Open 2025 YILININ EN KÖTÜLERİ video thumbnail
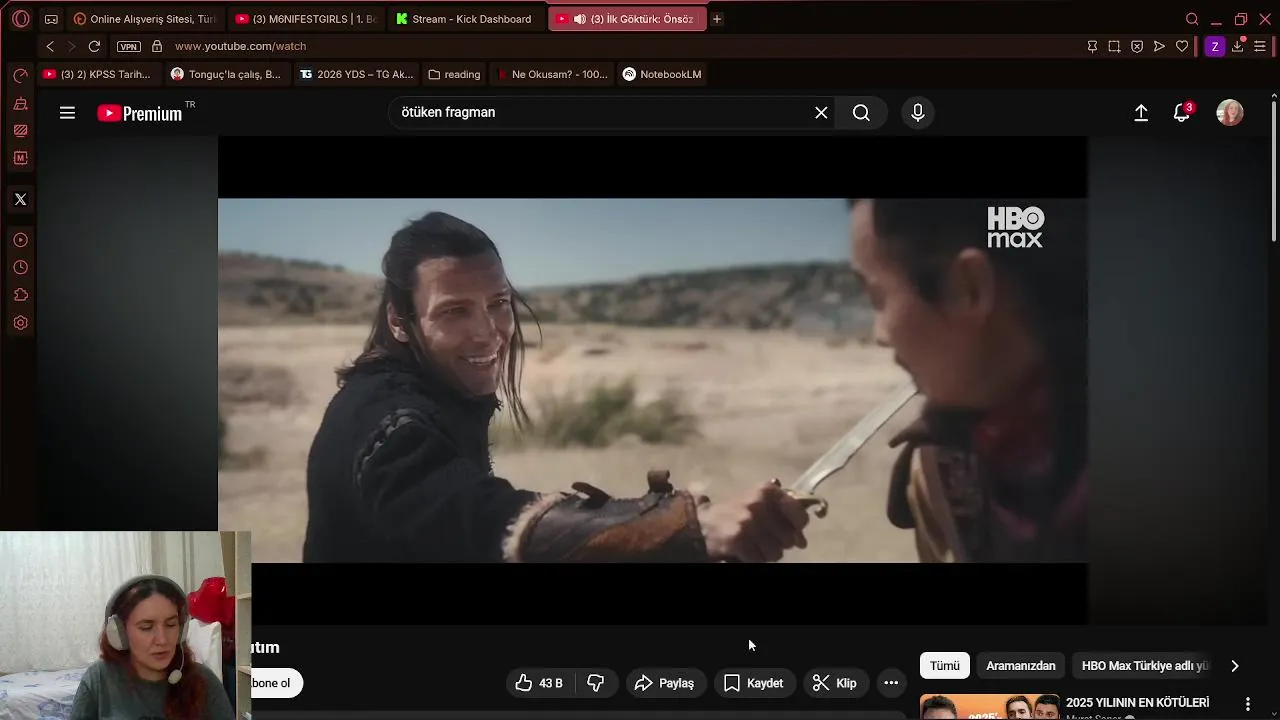 (x=990, y=707)
